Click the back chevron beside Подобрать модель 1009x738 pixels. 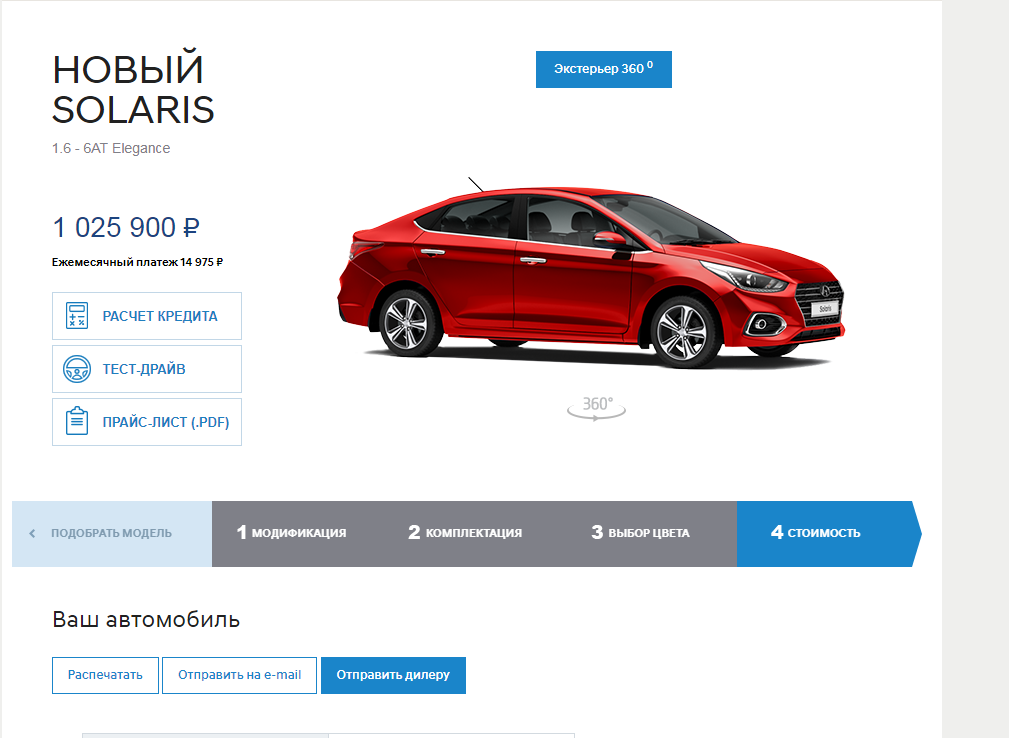[x=32, y=533]
